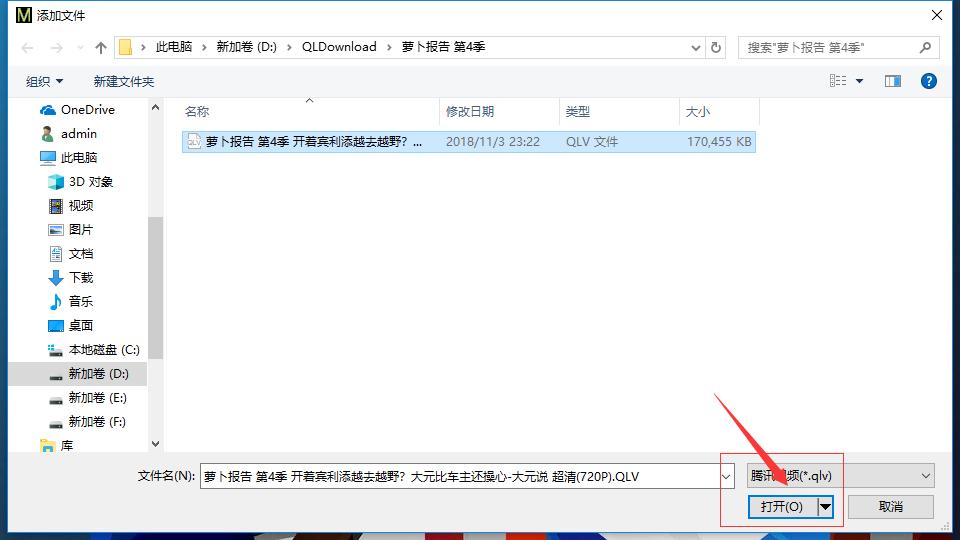Click the folder icon in address bar
Viewport: 960px width, 540px height.
point(126,47)
